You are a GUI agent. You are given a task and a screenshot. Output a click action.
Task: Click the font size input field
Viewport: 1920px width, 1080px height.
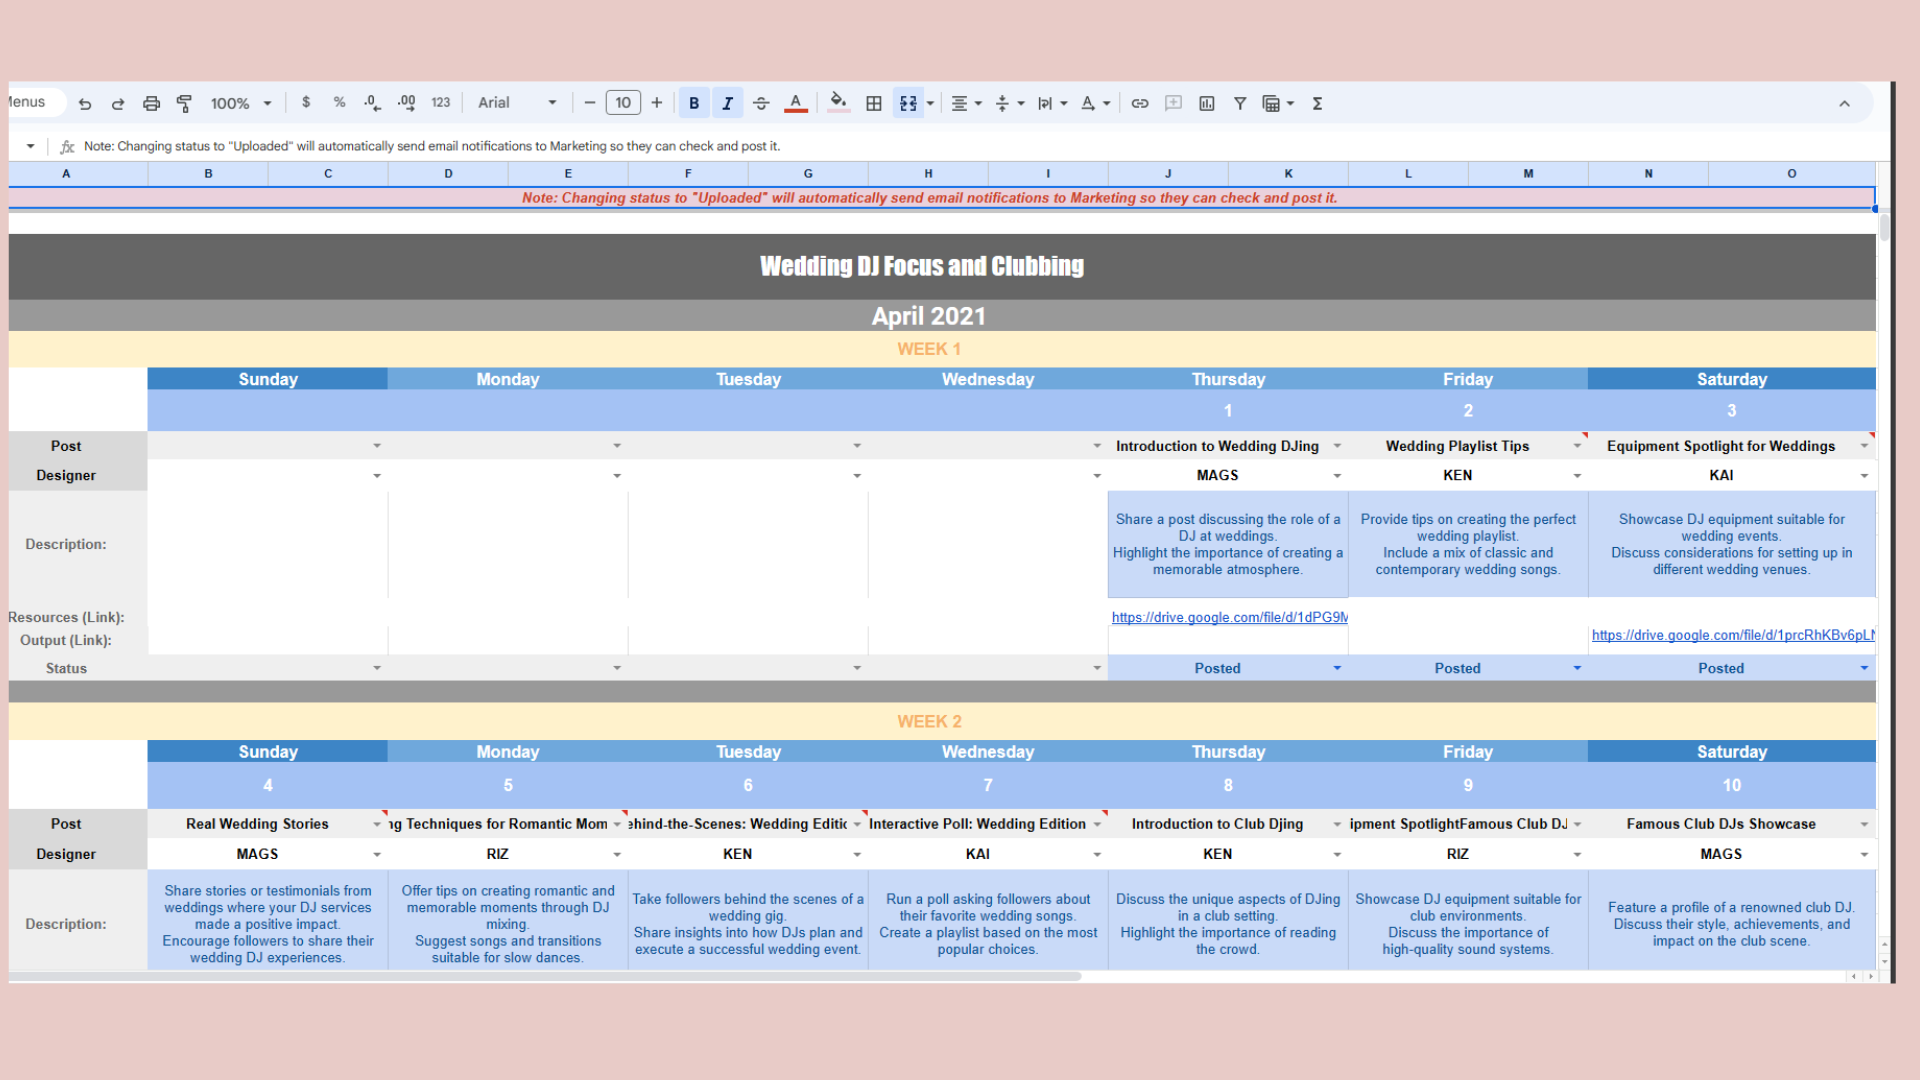pos(622,103)
